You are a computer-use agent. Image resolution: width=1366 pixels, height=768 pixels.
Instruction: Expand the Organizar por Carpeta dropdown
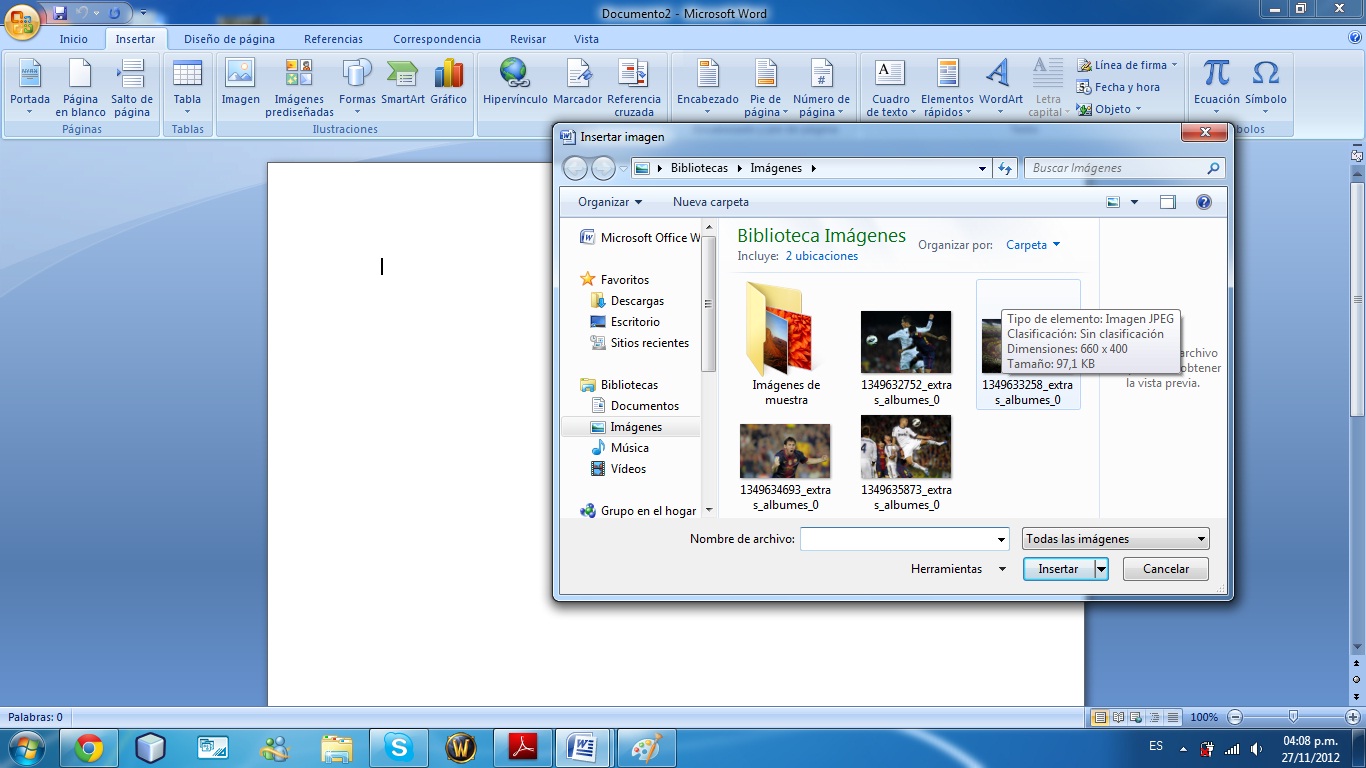[x=1033, y=245]
